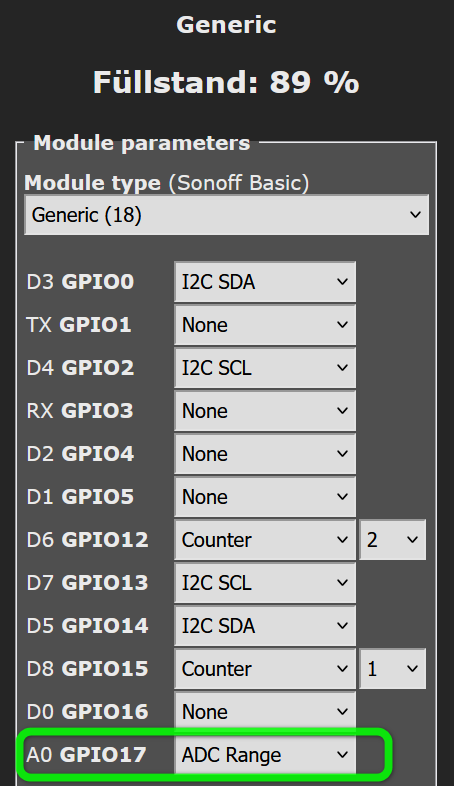This screenshot has height=786, width=454.
Task: Click the chevron arrow of GPIO0 selector
Action: [342, 282]
